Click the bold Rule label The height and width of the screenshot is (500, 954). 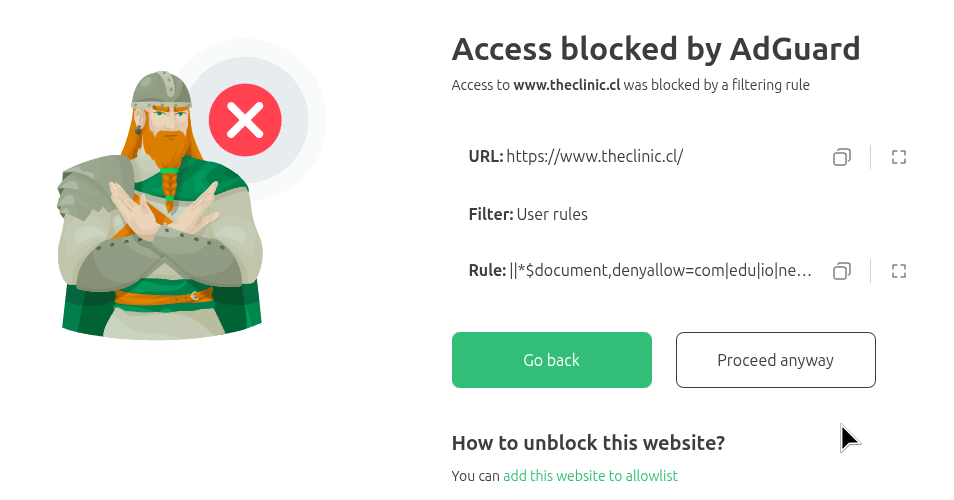point(487,271)
